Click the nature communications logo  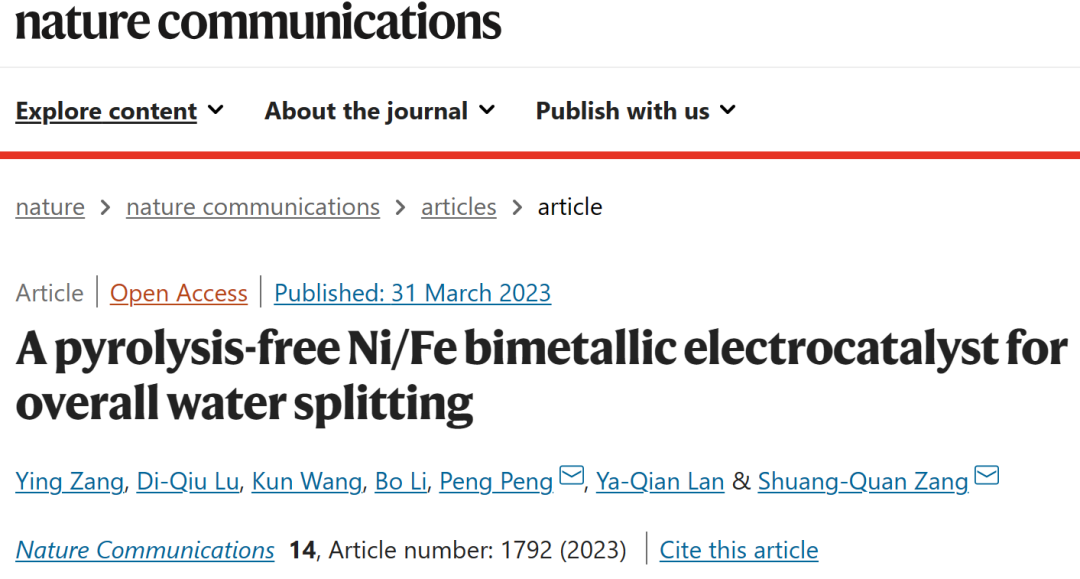coord(258,22)
